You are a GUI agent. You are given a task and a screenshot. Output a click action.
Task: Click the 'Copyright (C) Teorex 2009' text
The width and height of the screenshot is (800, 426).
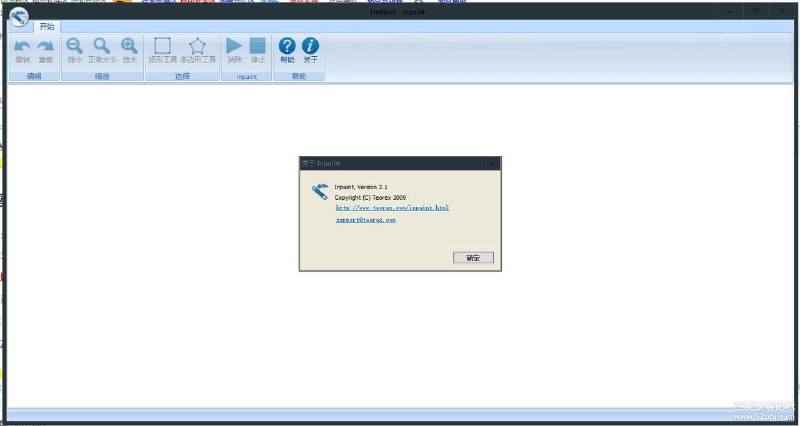(370, 197)
